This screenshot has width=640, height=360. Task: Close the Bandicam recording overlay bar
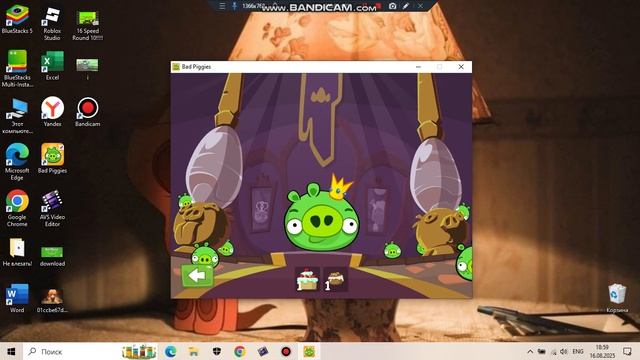(x=420, y=6)
